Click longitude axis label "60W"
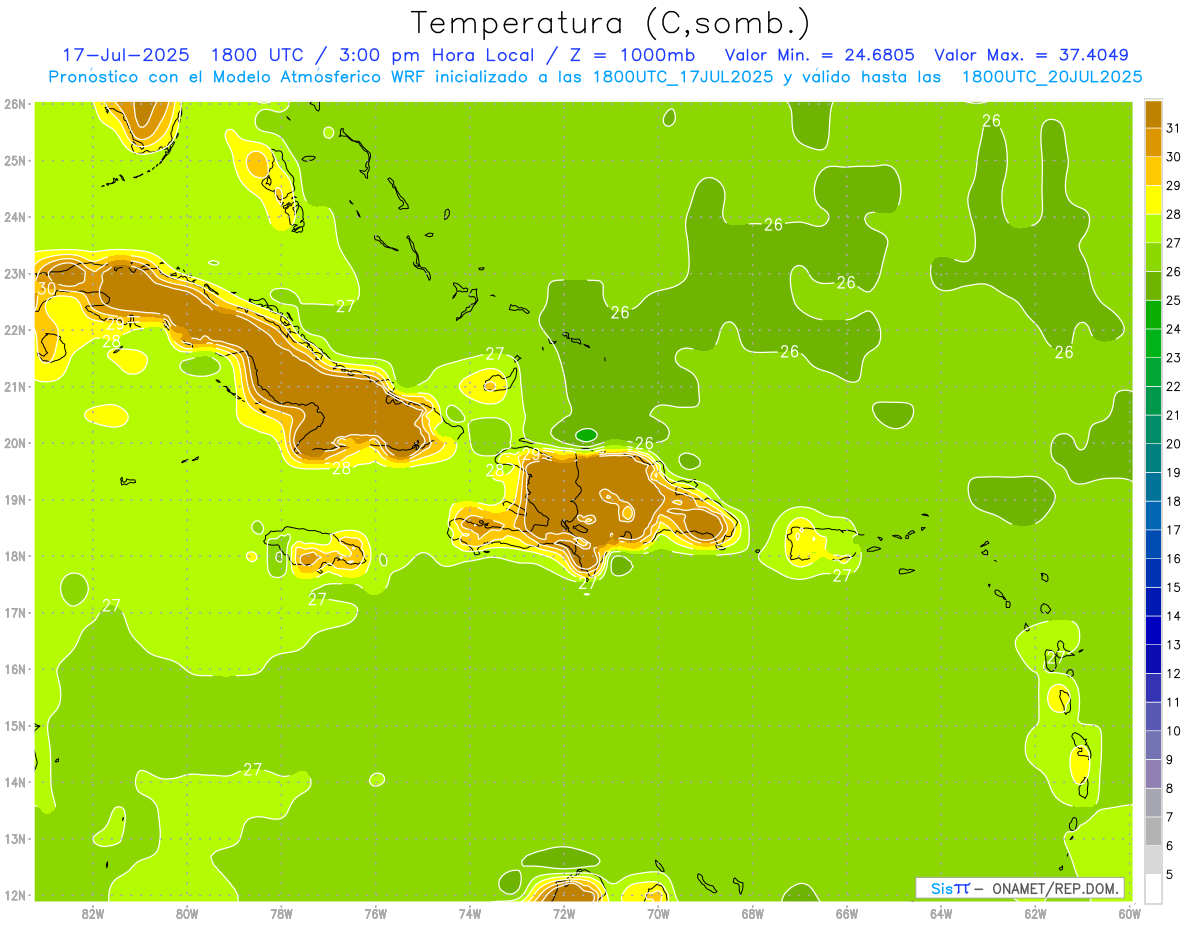 [1129, 913]
